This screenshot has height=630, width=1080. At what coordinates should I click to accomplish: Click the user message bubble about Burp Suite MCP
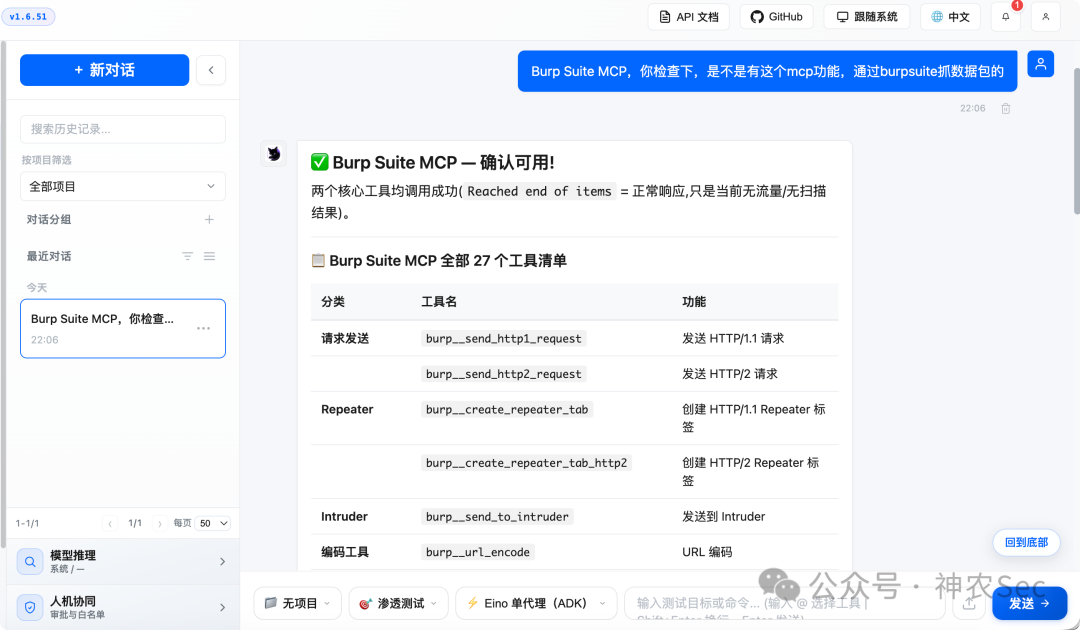[767, 71]
